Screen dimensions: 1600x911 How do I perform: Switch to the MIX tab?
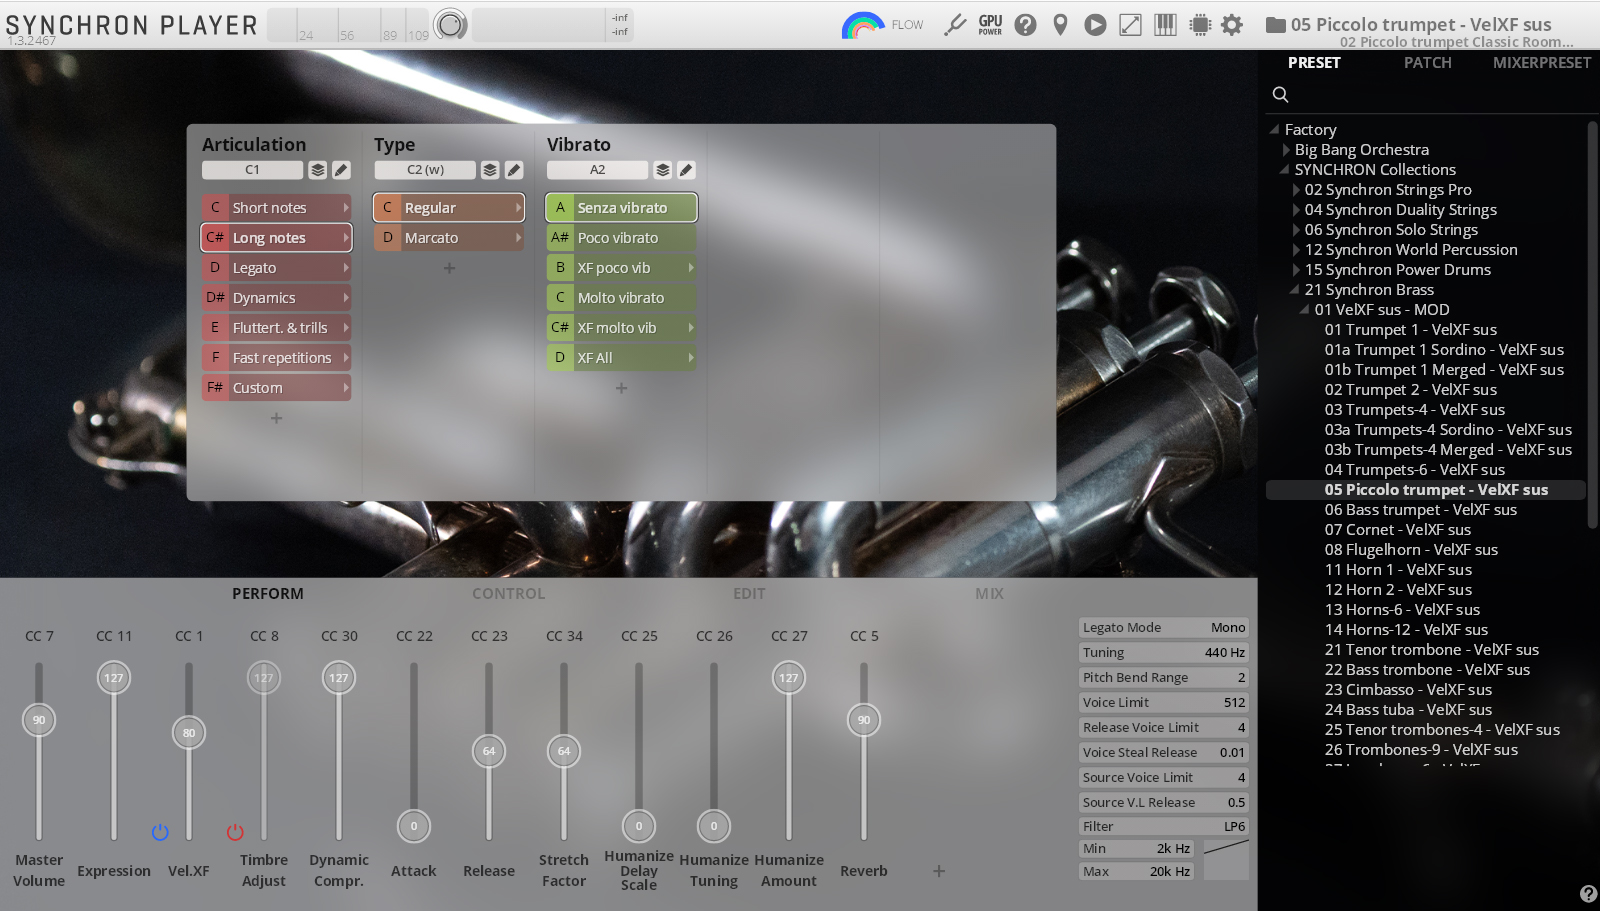coord(989,594)
